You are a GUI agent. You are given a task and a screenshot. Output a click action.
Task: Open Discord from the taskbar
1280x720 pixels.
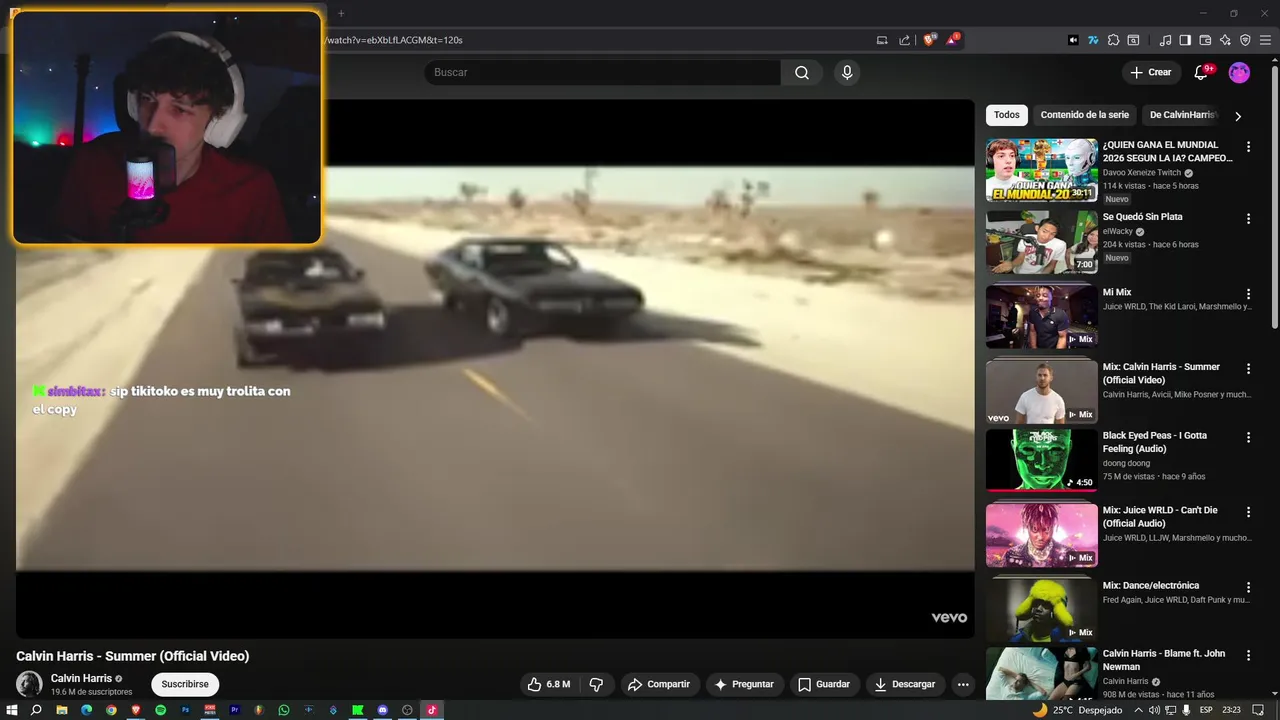pos(383,710)
